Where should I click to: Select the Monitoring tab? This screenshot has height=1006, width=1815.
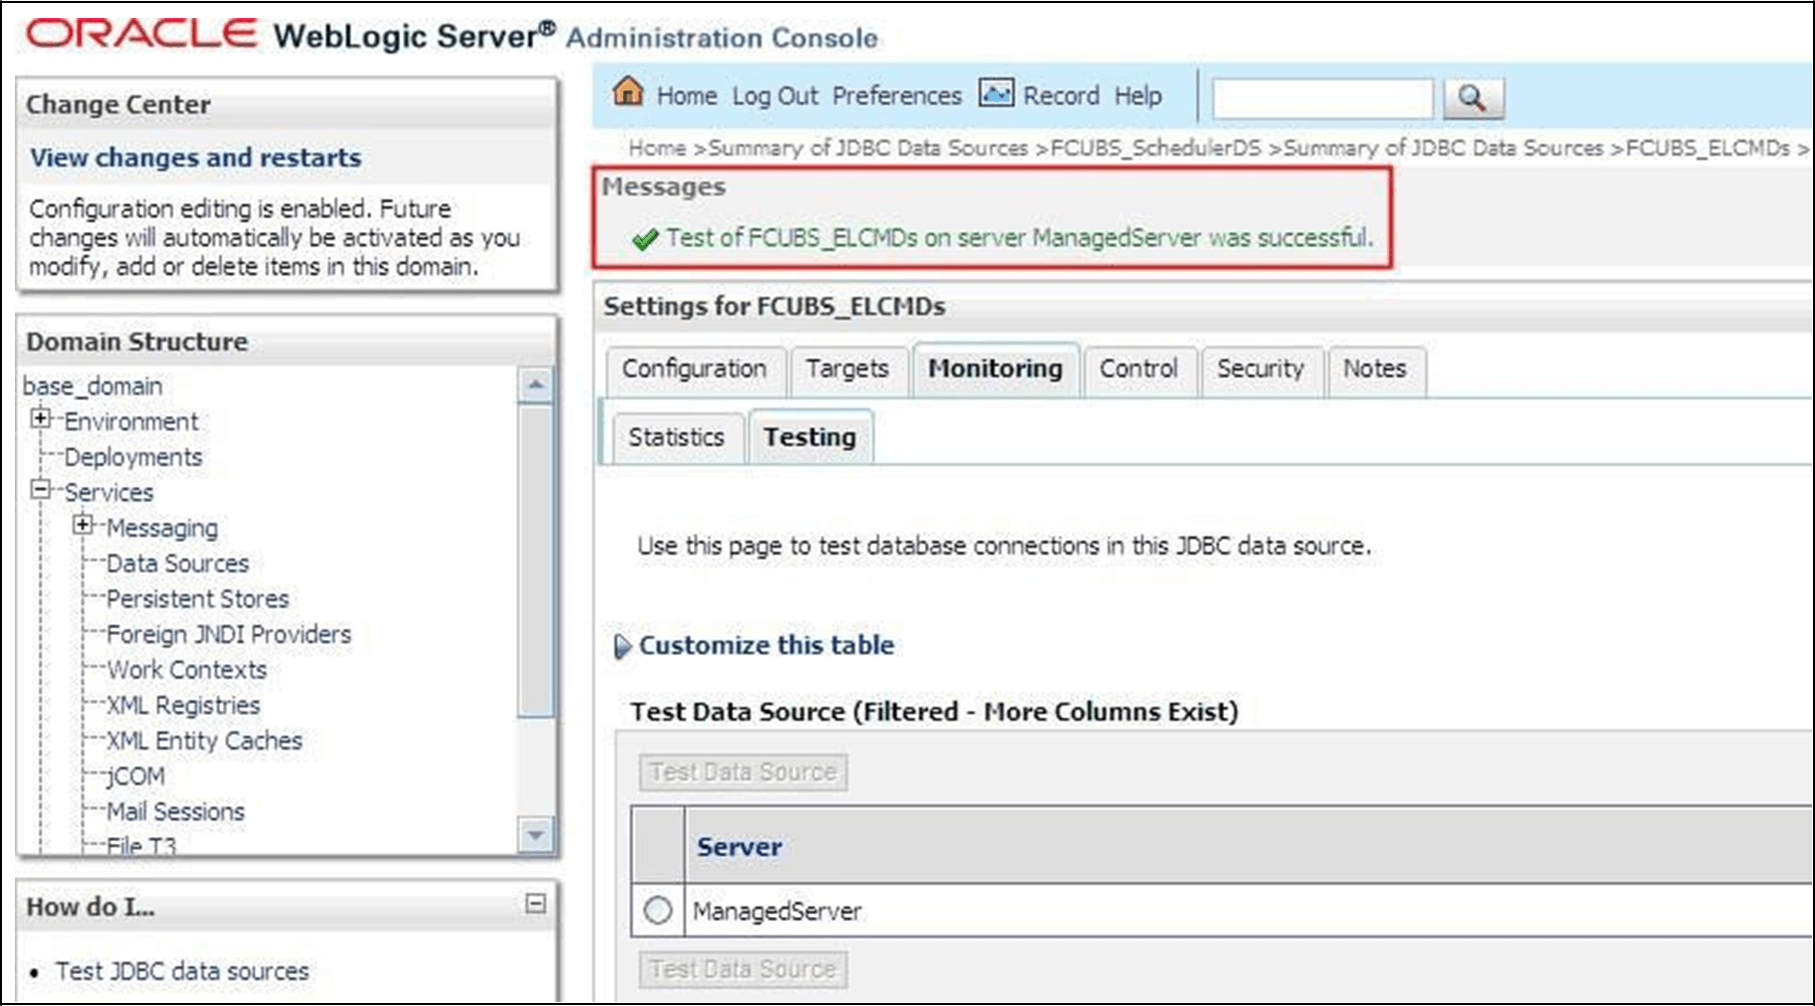(995, 369)
